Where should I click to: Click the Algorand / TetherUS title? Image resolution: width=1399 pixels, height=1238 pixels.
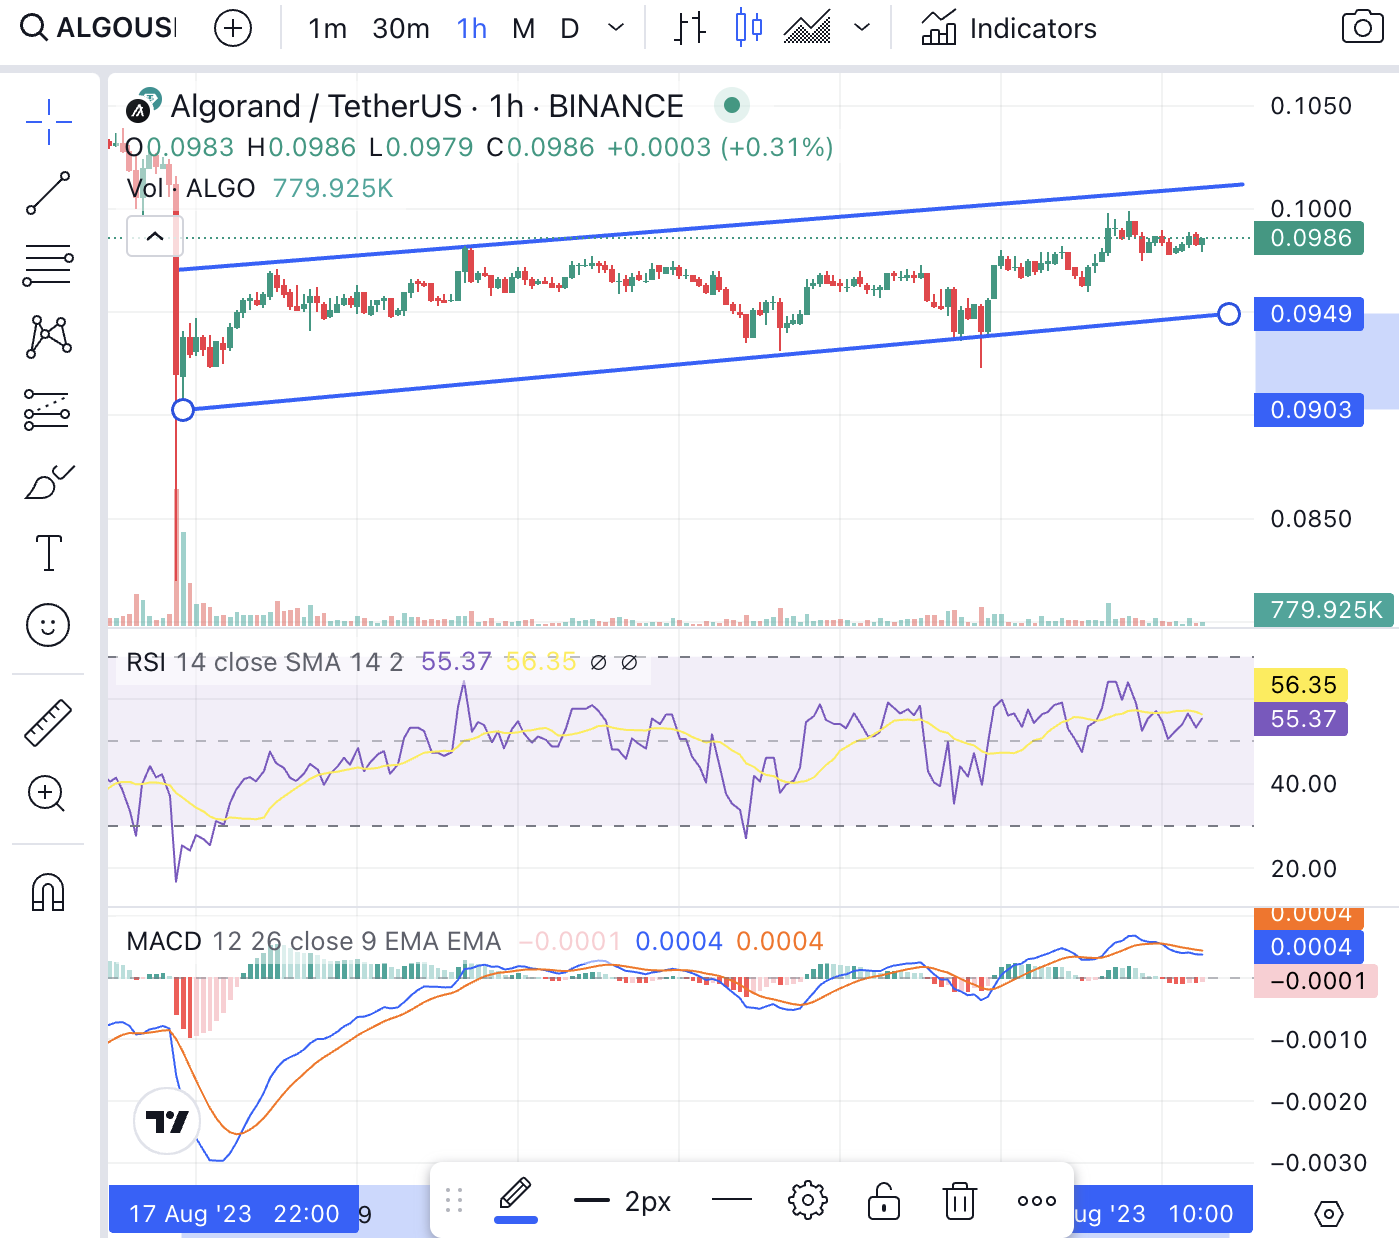[x=427, y=106]
